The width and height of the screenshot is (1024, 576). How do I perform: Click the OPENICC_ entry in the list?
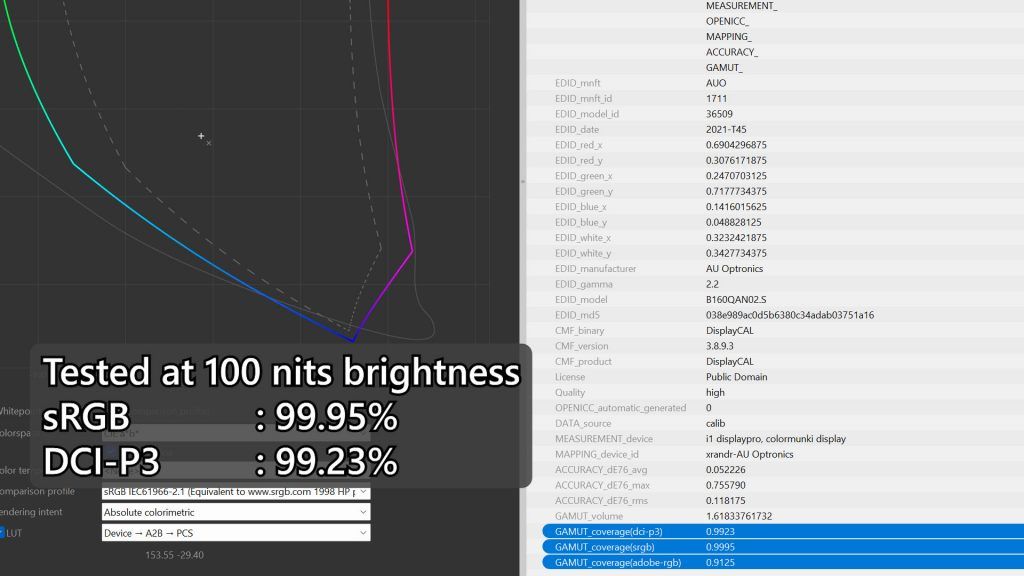click(727, 21)
